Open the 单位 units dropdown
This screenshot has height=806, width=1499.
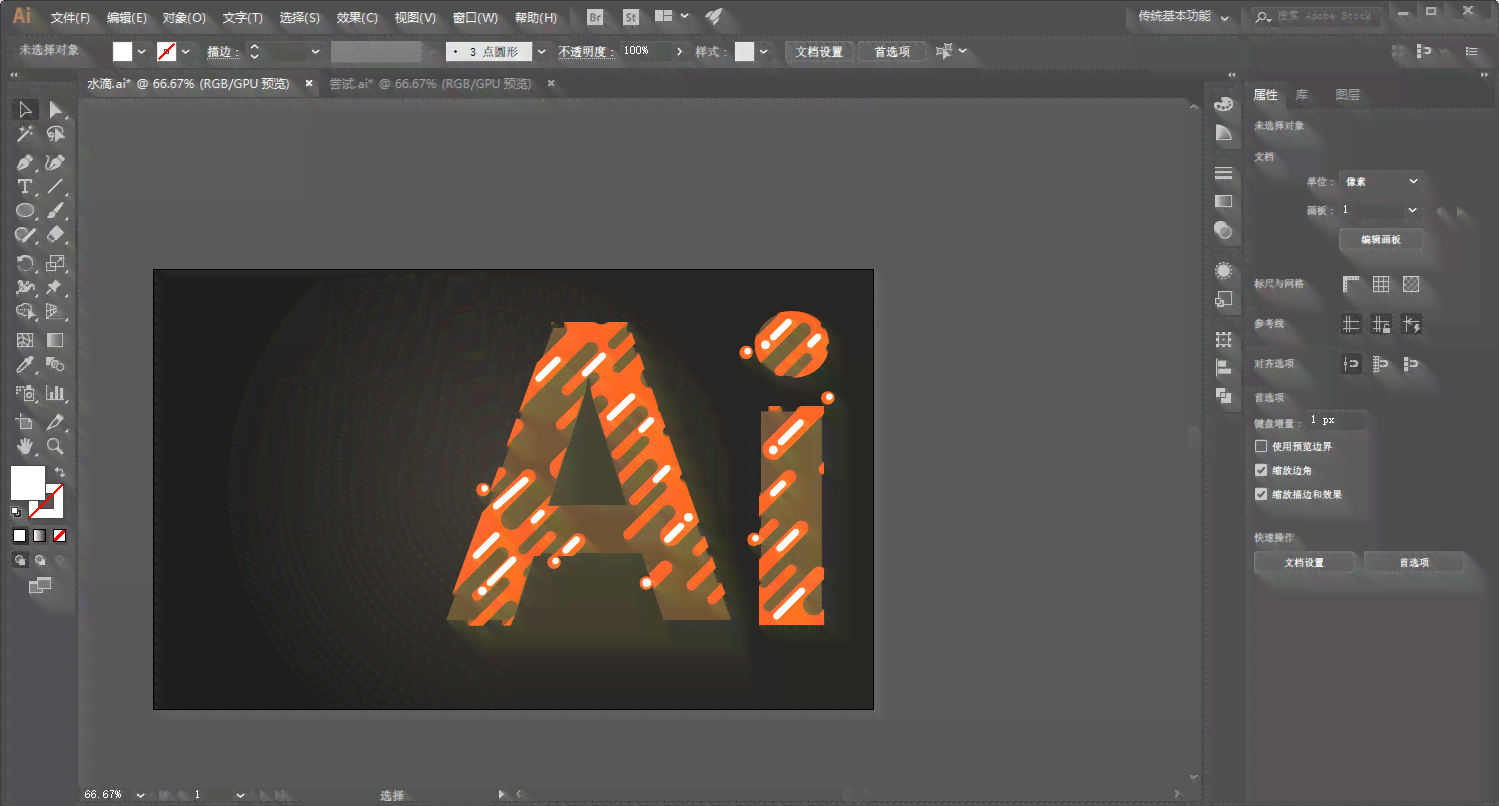pyautogui.click(x=1381, y=181)
